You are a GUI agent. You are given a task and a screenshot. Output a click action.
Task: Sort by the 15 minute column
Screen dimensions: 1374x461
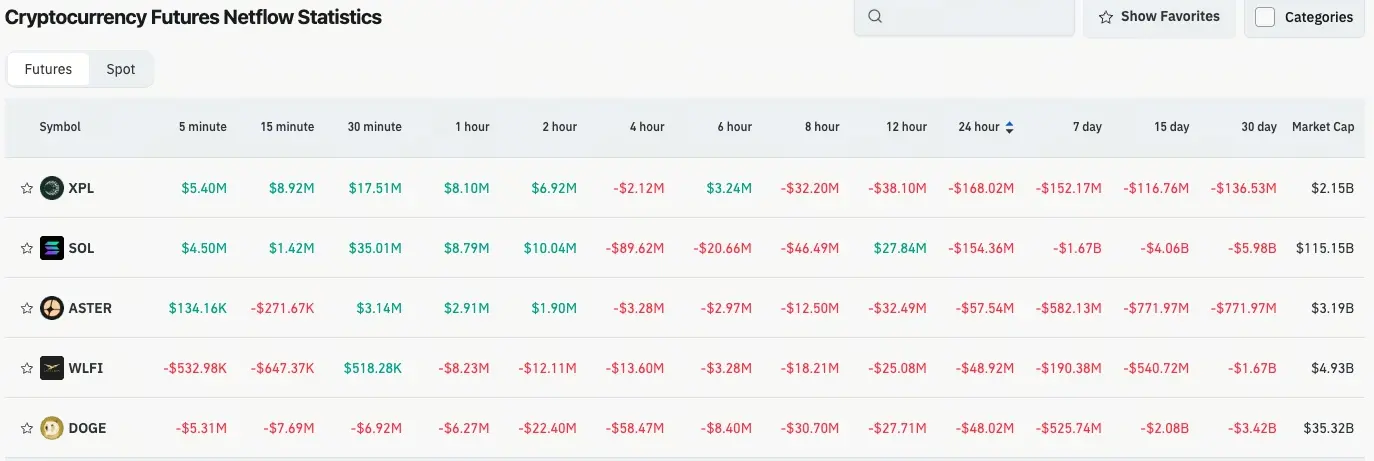point(287,127)
